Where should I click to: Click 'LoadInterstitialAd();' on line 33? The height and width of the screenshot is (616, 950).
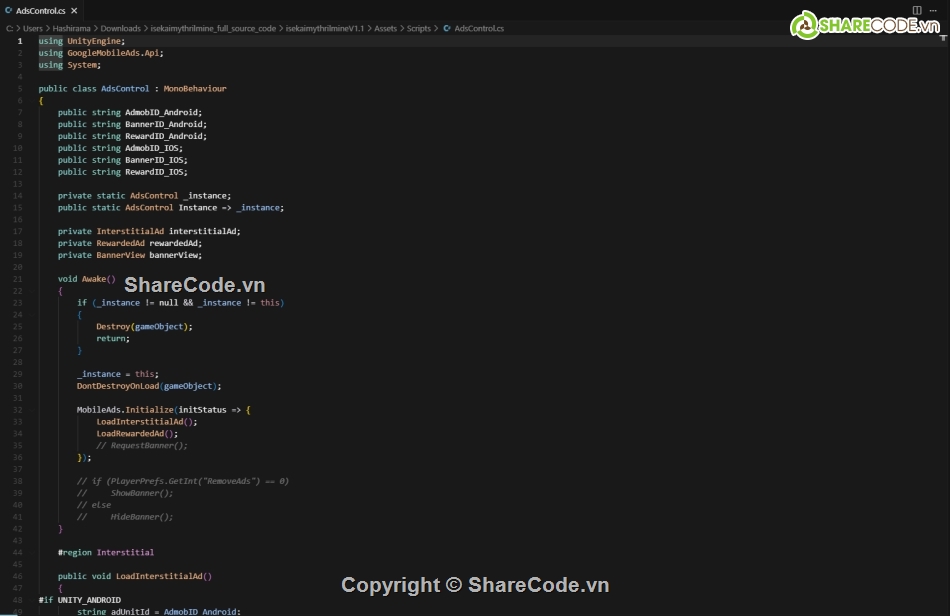147,422
